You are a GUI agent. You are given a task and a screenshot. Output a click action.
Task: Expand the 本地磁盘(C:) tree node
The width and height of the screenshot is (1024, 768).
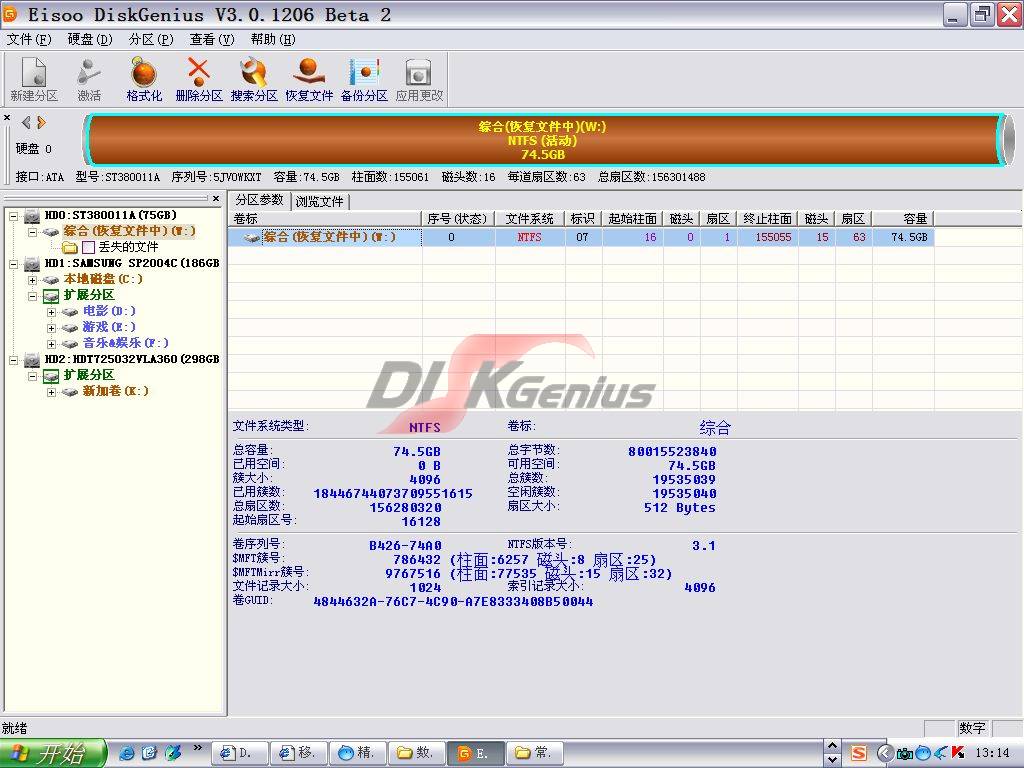(32, 280)
